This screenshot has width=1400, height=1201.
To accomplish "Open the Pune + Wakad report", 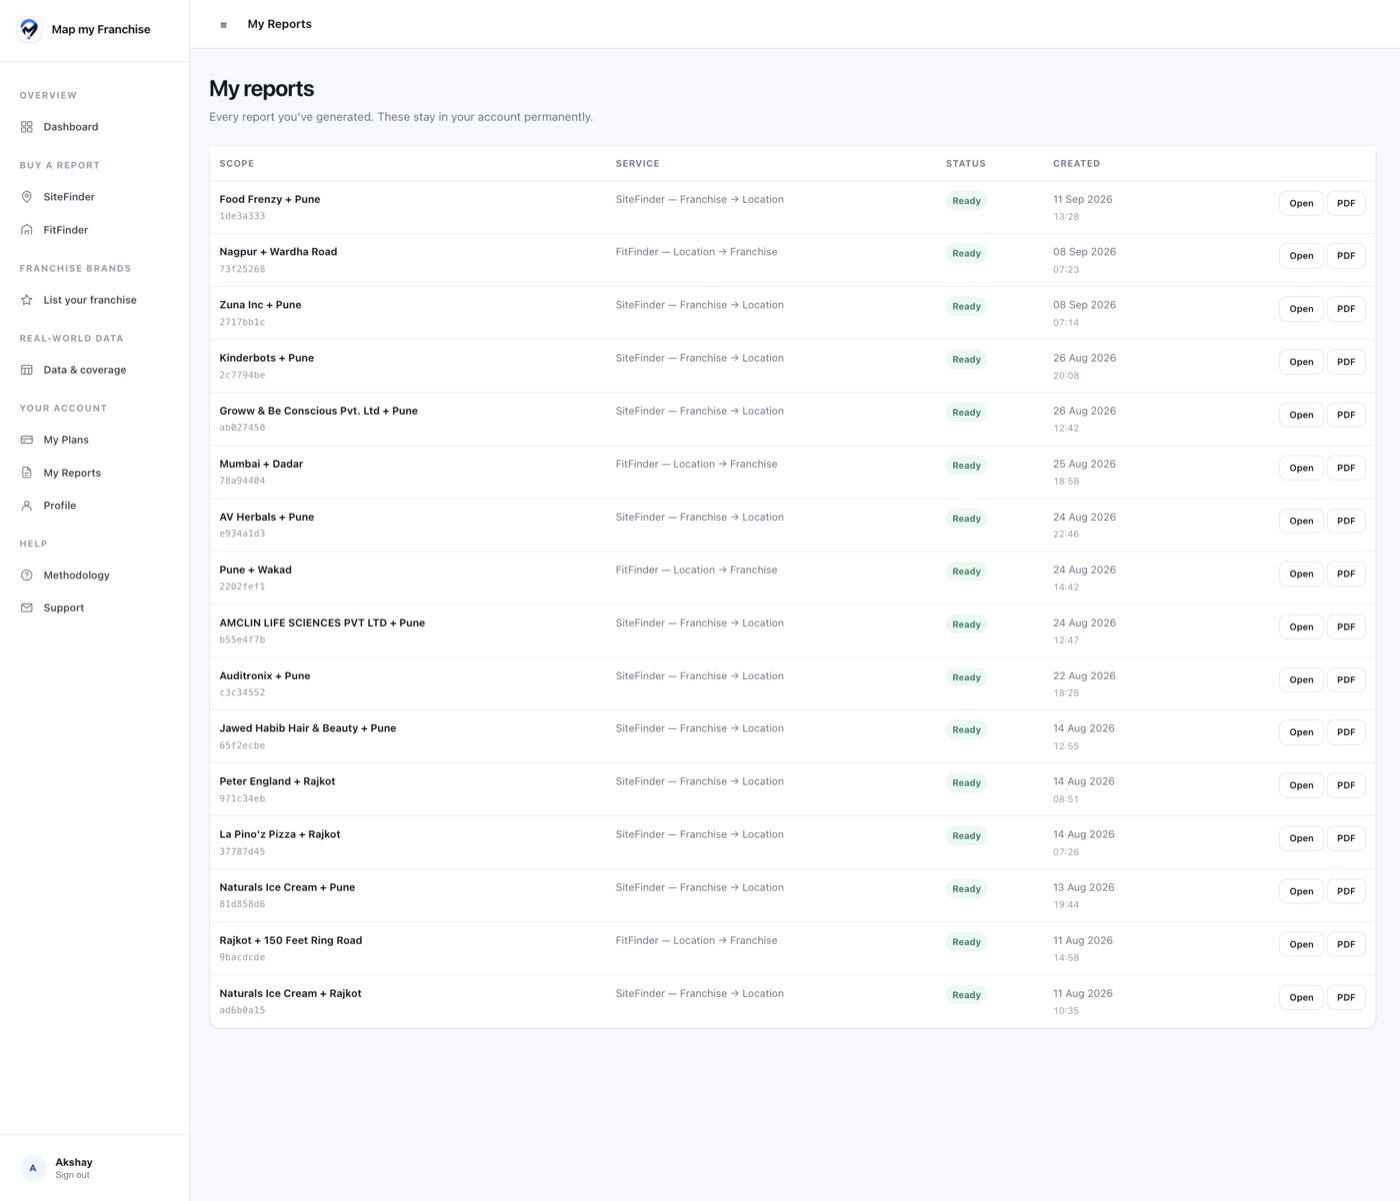I will 1301,574.
